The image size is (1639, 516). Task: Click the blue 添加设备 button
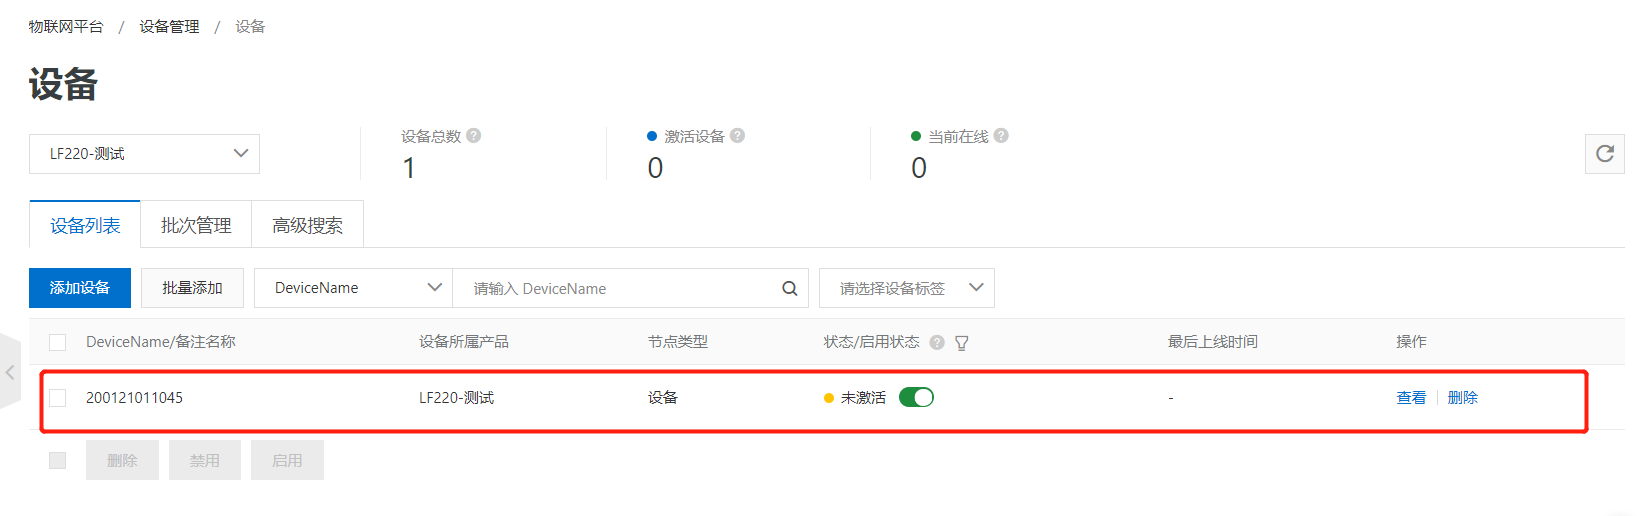(80, 288)
